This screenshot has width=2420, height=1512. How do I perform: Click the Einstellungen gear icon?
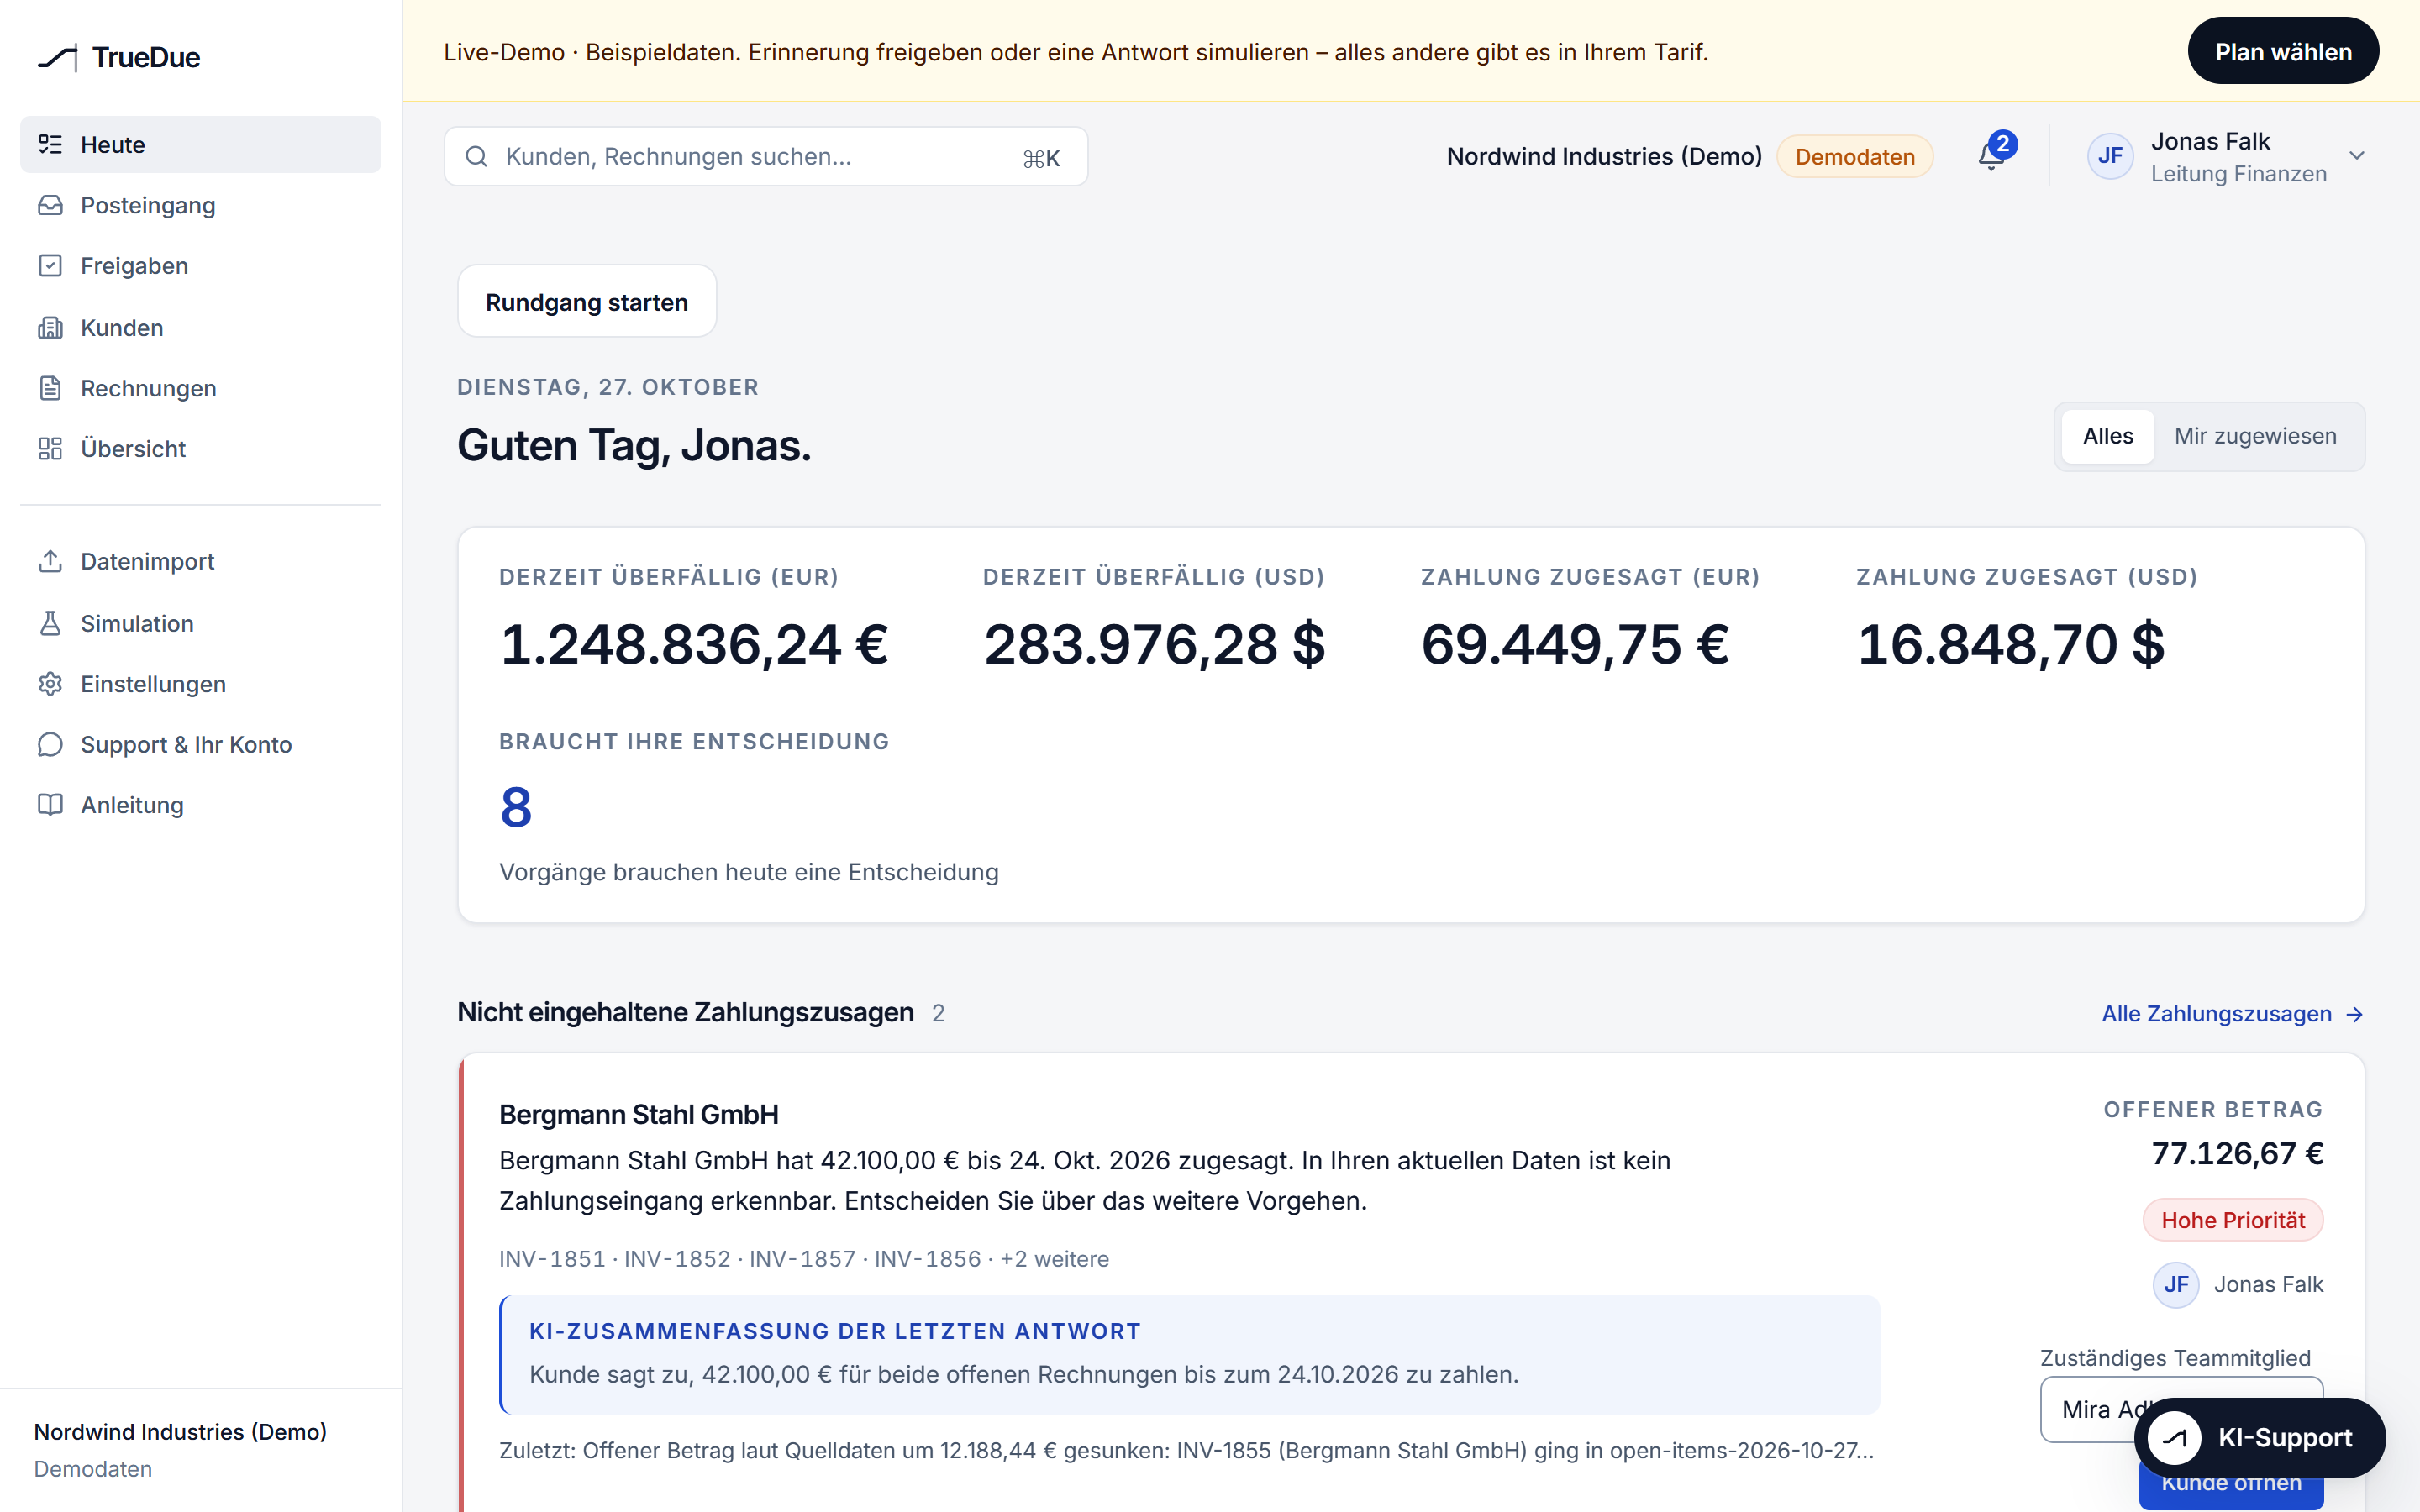[x=50, y=684]
